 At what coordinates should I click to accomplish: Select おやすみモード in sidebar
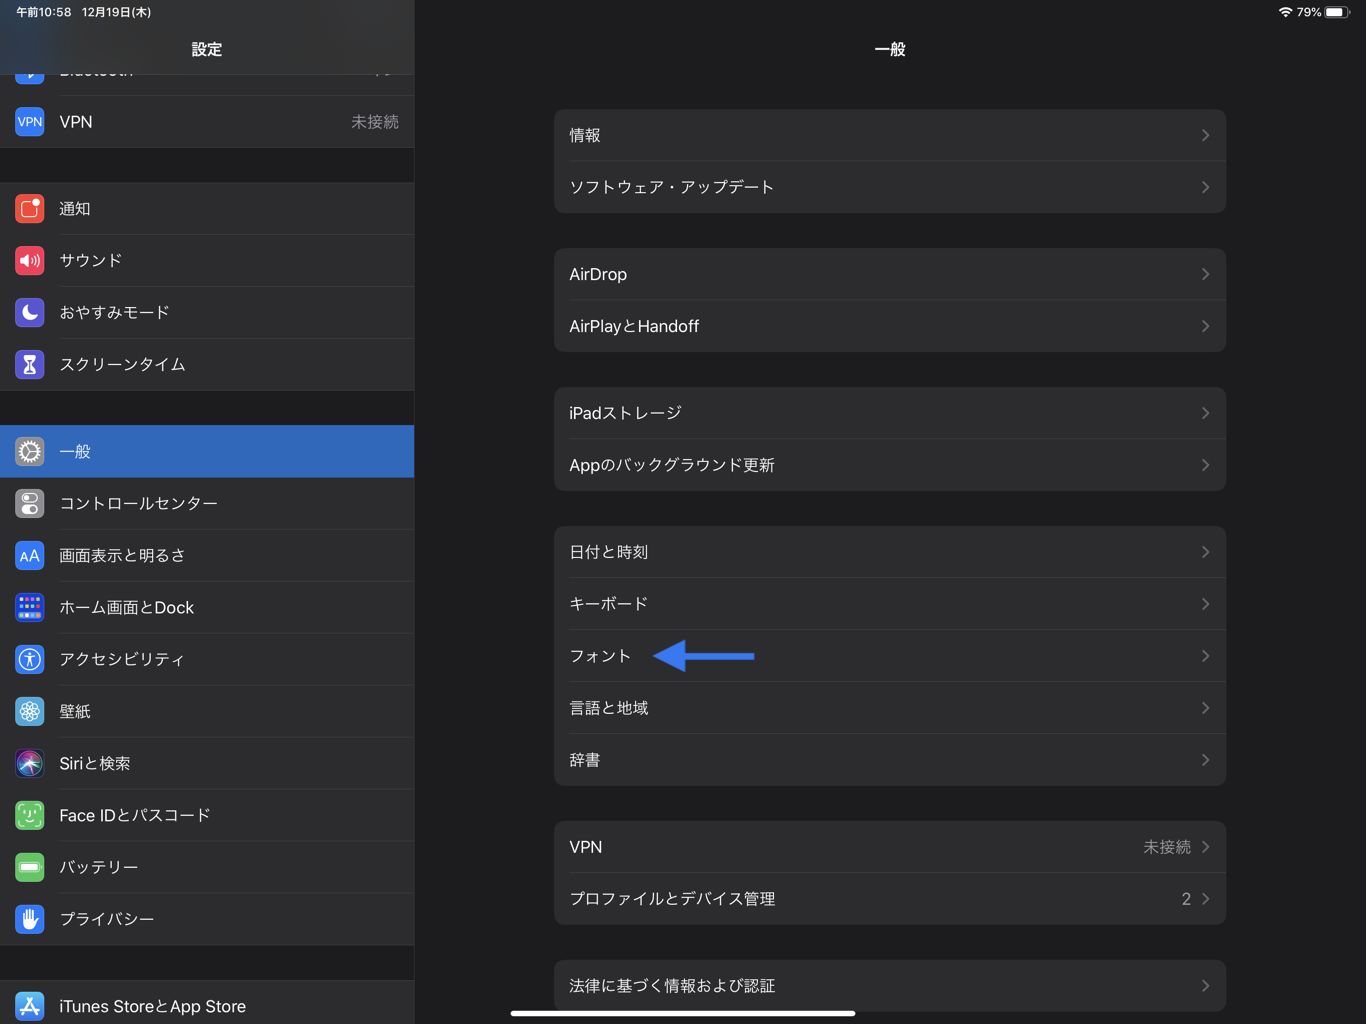pos(207,312)
